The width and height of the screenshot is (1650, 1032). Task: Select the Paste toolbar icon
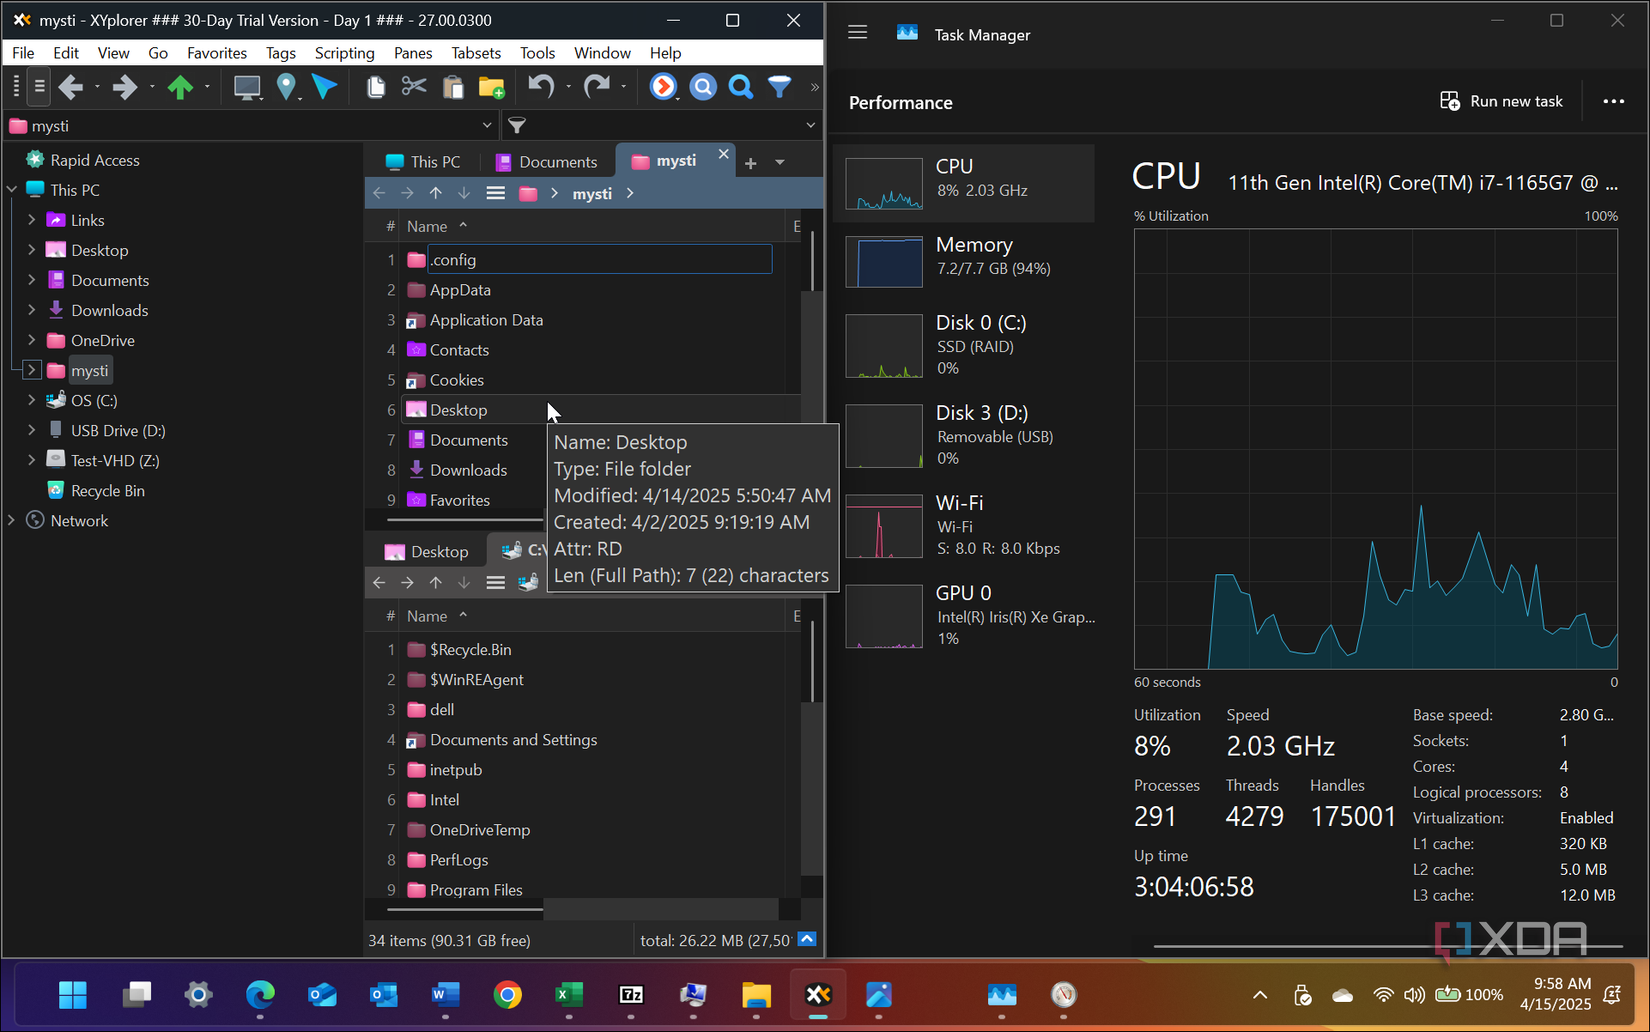point(453,87)
